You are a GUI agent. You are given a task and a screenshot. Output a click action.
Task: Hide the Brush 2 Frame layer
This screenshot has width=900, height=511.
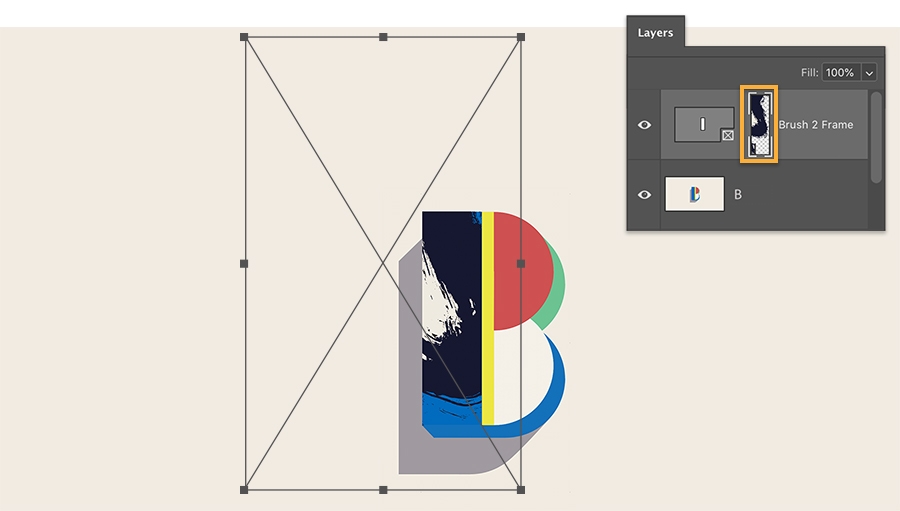tap(644, 125)
